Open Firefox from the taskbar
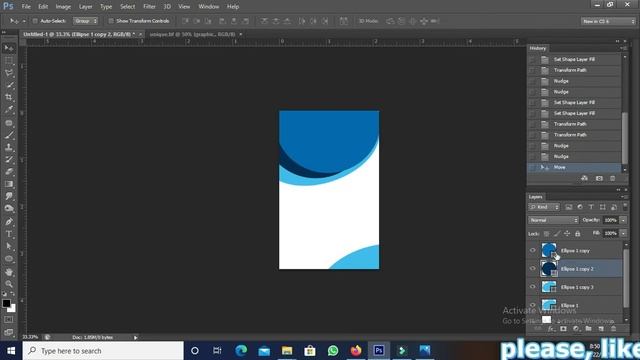The height and width of the screenshot is (360, 640). [x=356, y=351]
